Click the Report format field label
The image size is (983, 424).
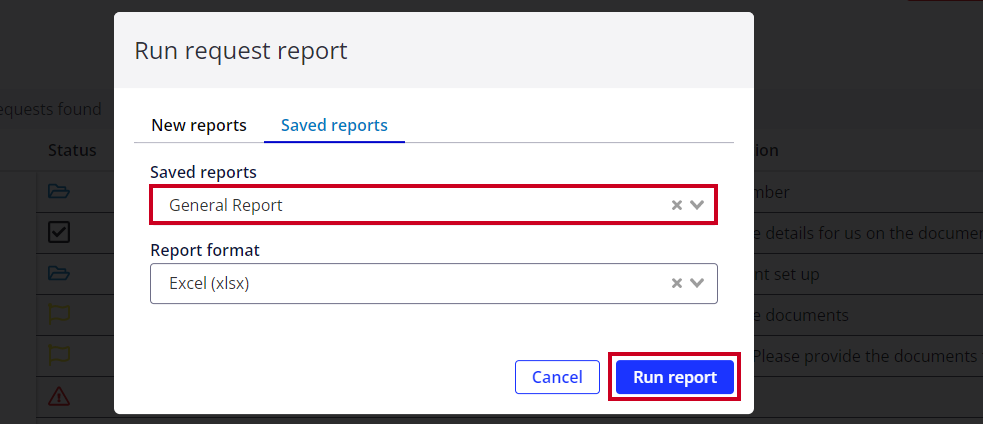point(205,250)
